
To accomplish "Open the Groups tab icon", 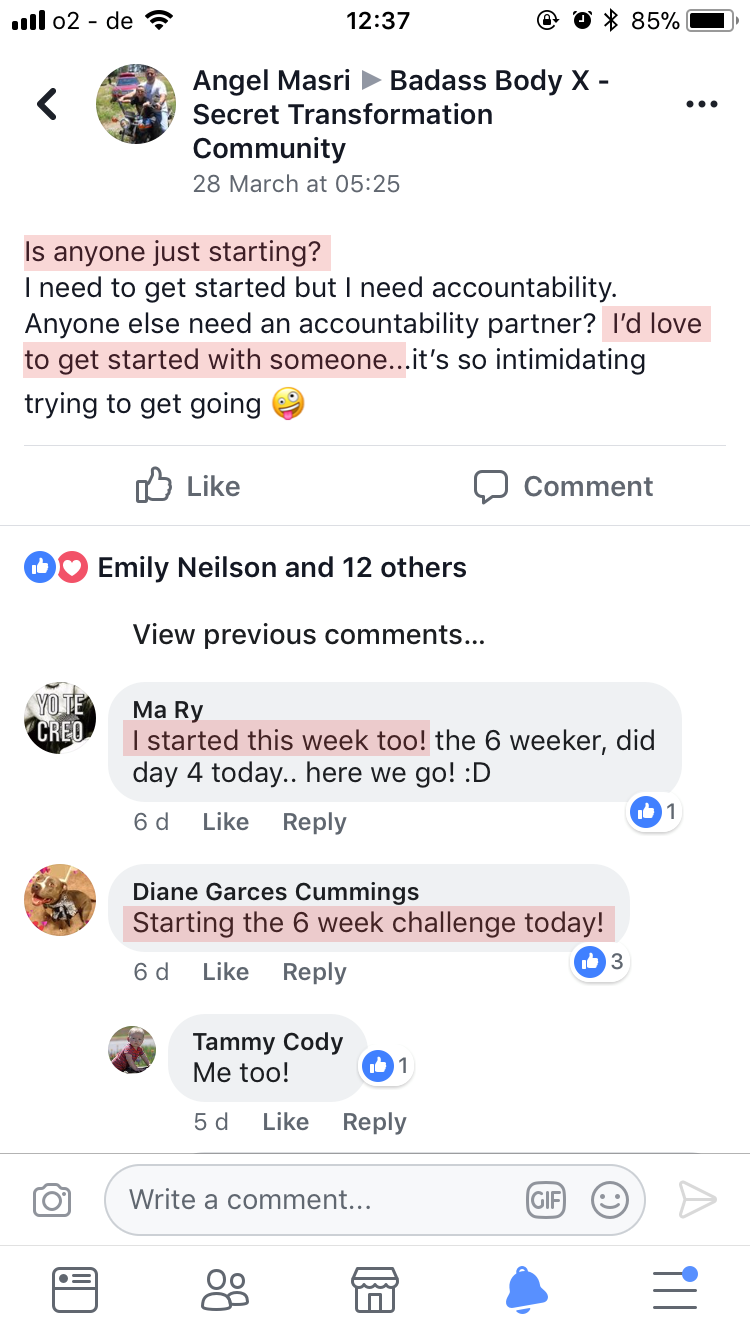I will 224,1289.
